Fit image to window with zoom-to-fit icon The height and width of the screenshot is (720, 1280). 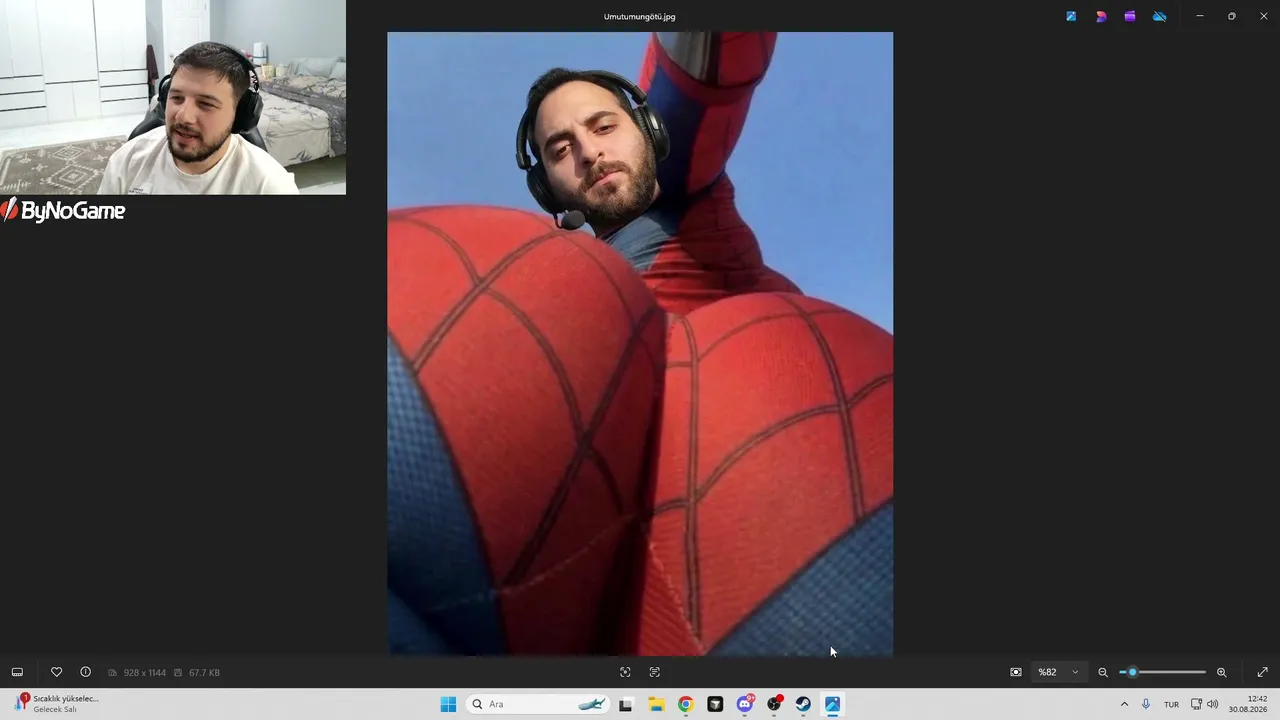(x=1016, y=672)
